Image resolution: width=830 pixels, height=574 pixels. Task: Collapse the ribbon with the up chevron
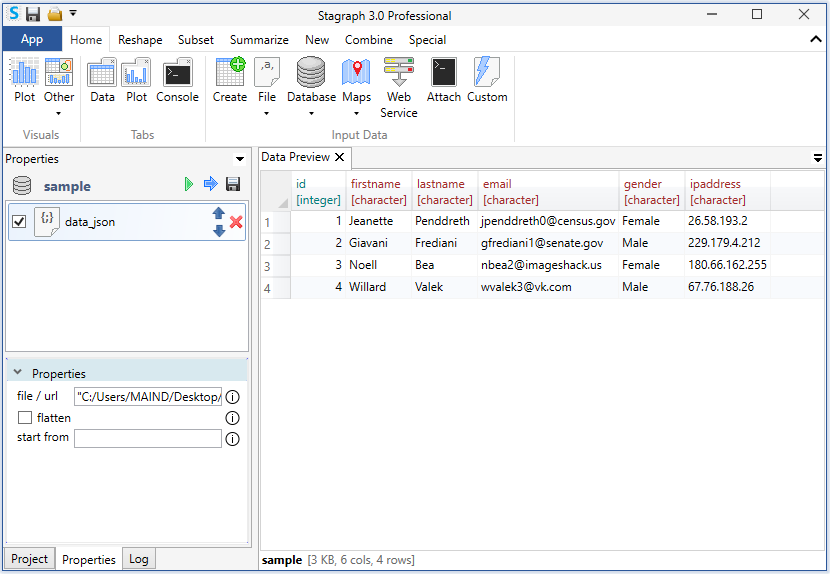coord(816,39)
